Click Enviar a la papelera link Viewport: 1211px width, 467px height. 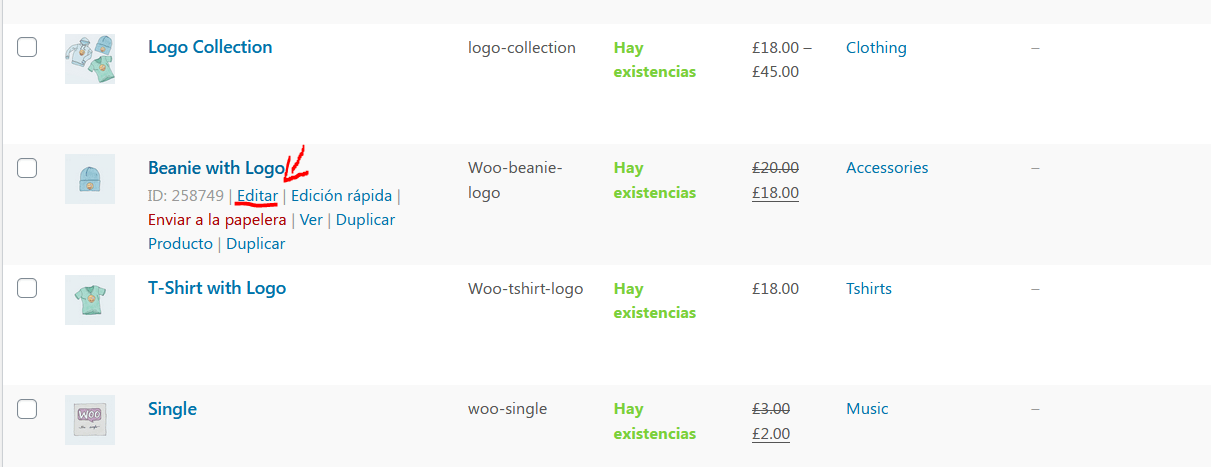[x=217, y=220]
